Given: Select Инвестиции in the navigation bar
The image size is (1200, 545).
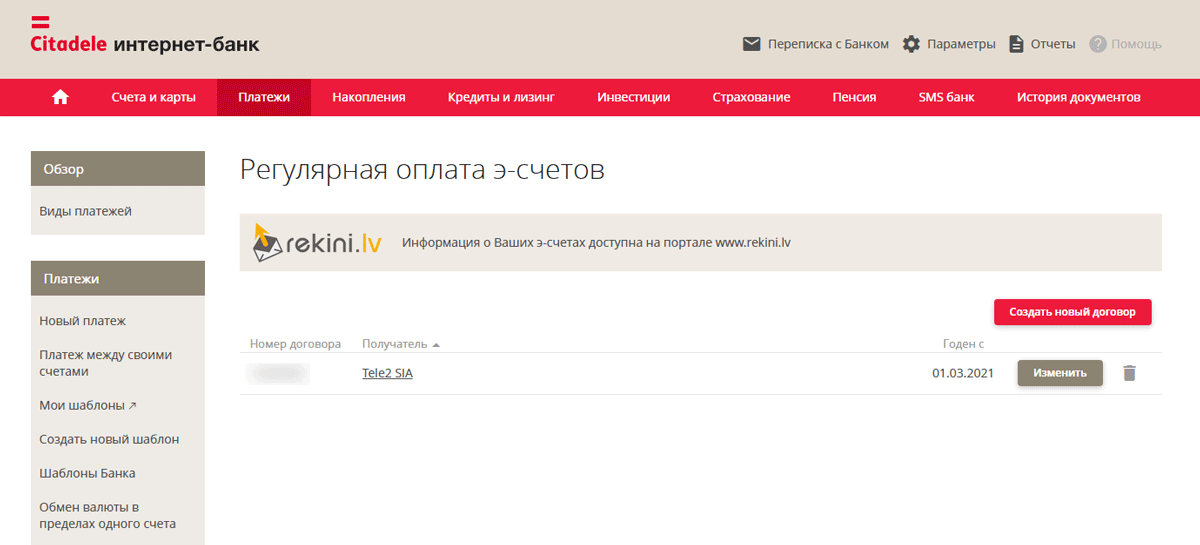Looking at the screenshot, I should point(633,97).
